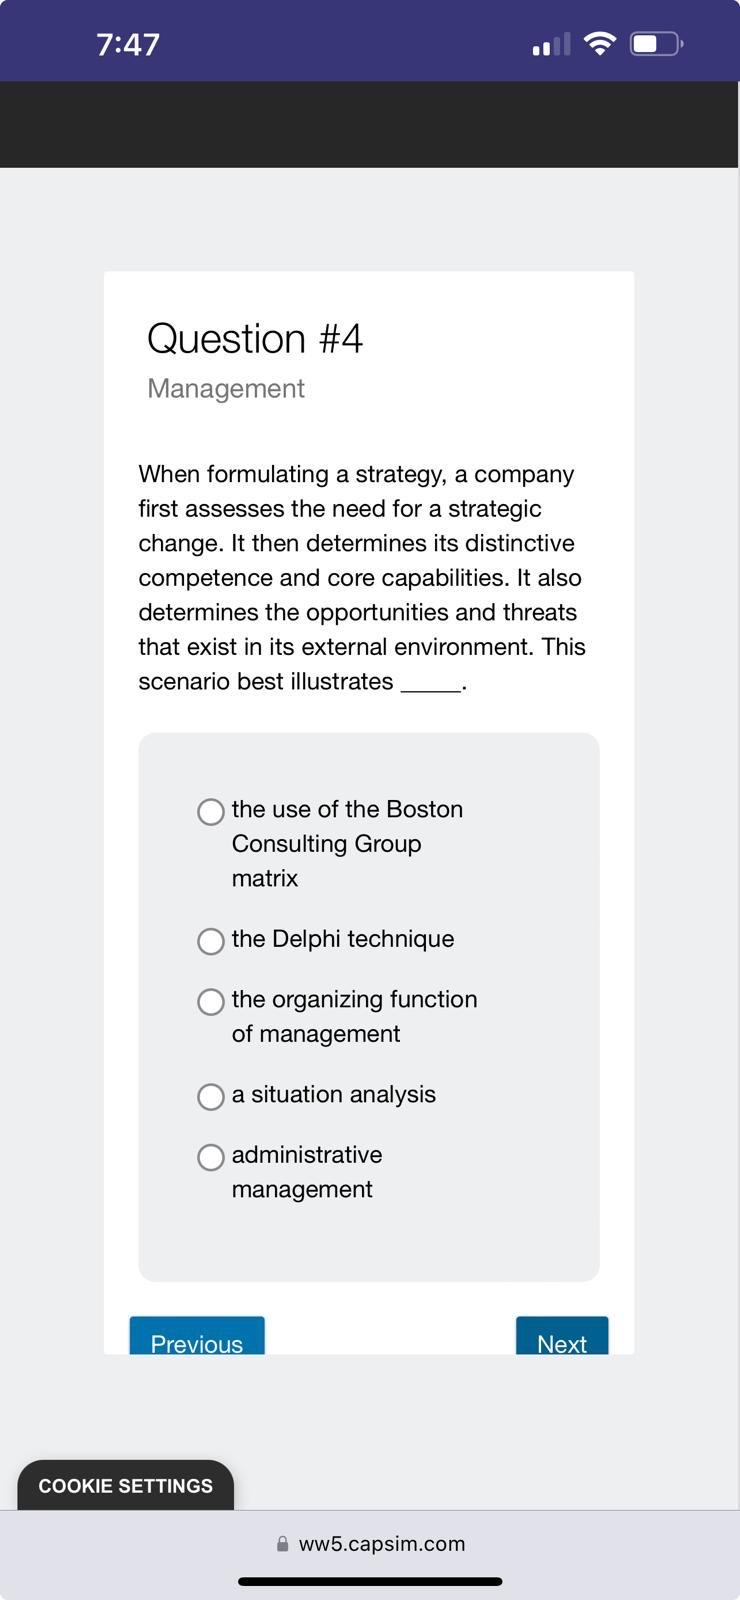
Task: Tap the padlock icon beside ww5.capsim.com
Action: [x=282, y=1543]
